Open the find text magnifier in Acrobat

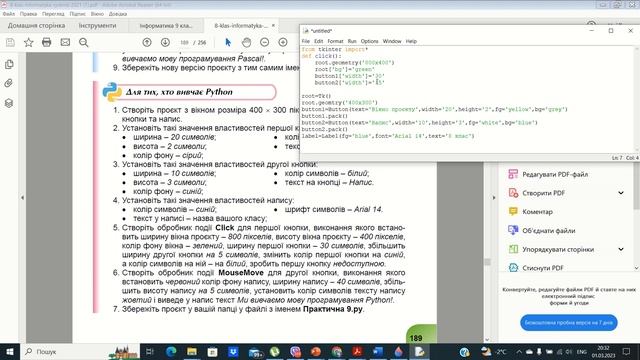[x=84, y=42]
